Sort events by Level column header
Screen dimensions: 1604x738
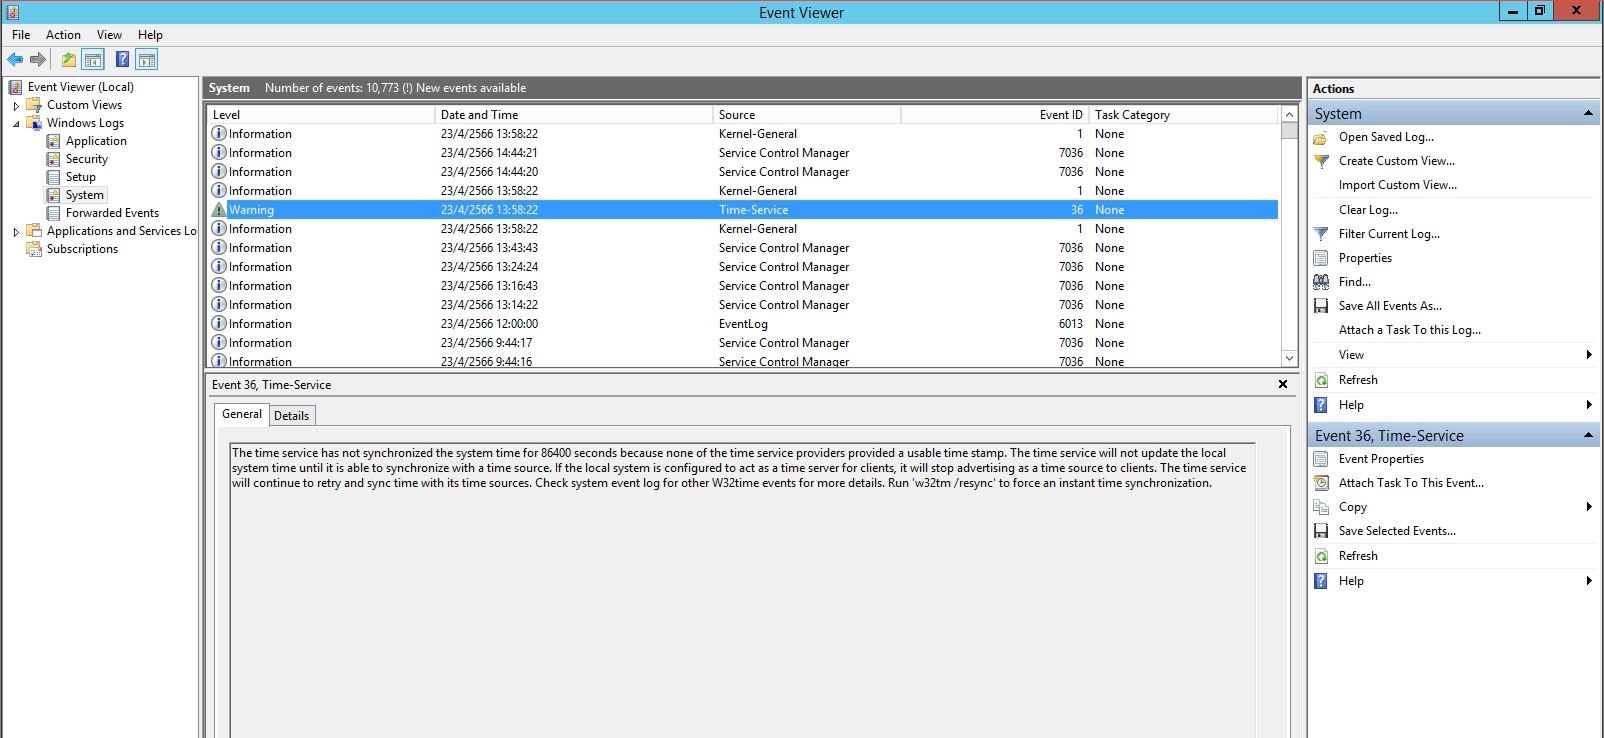[x=321, y=115]
